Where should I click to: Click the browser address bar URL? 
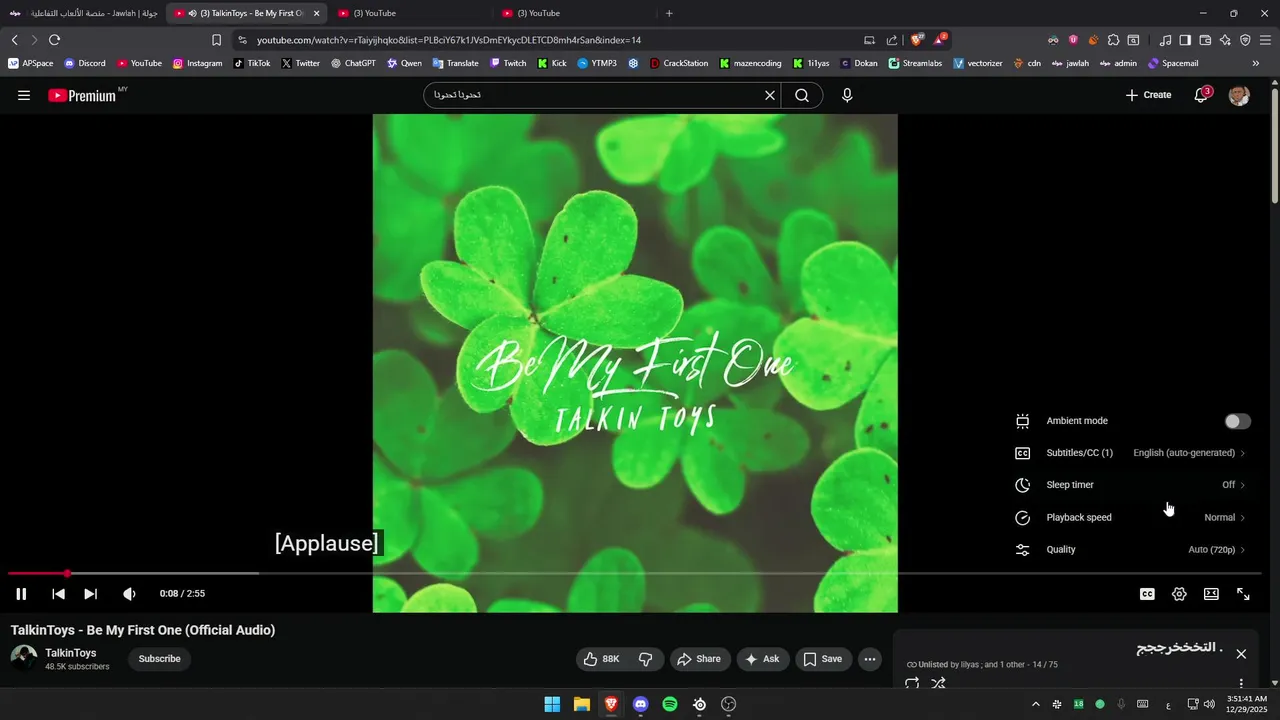(449, 40)
